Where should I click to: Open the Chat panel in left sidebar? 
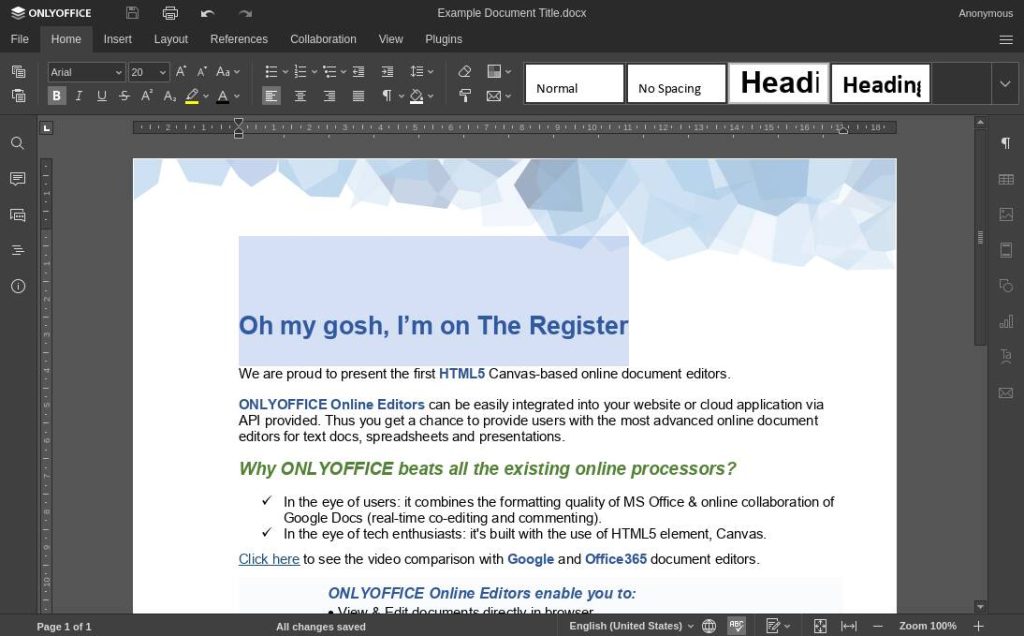click(18, 215)
